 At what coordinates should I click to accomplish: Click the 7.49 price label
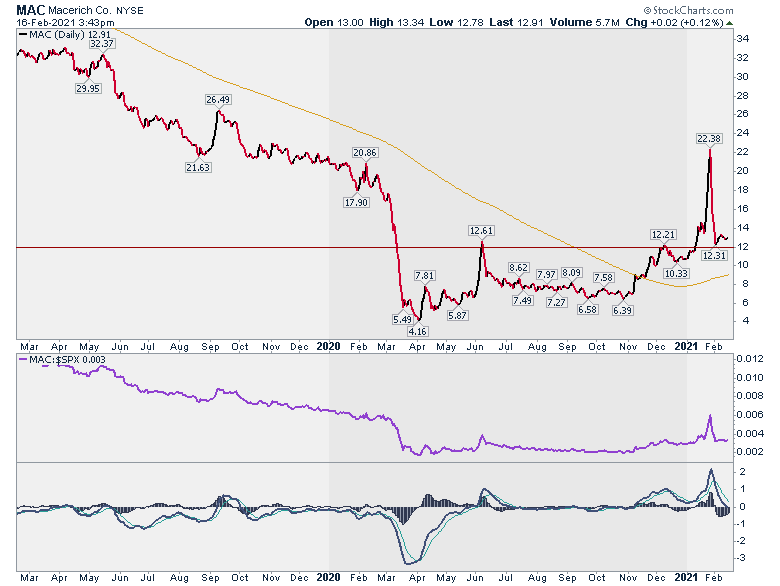[x=523, y=300]
